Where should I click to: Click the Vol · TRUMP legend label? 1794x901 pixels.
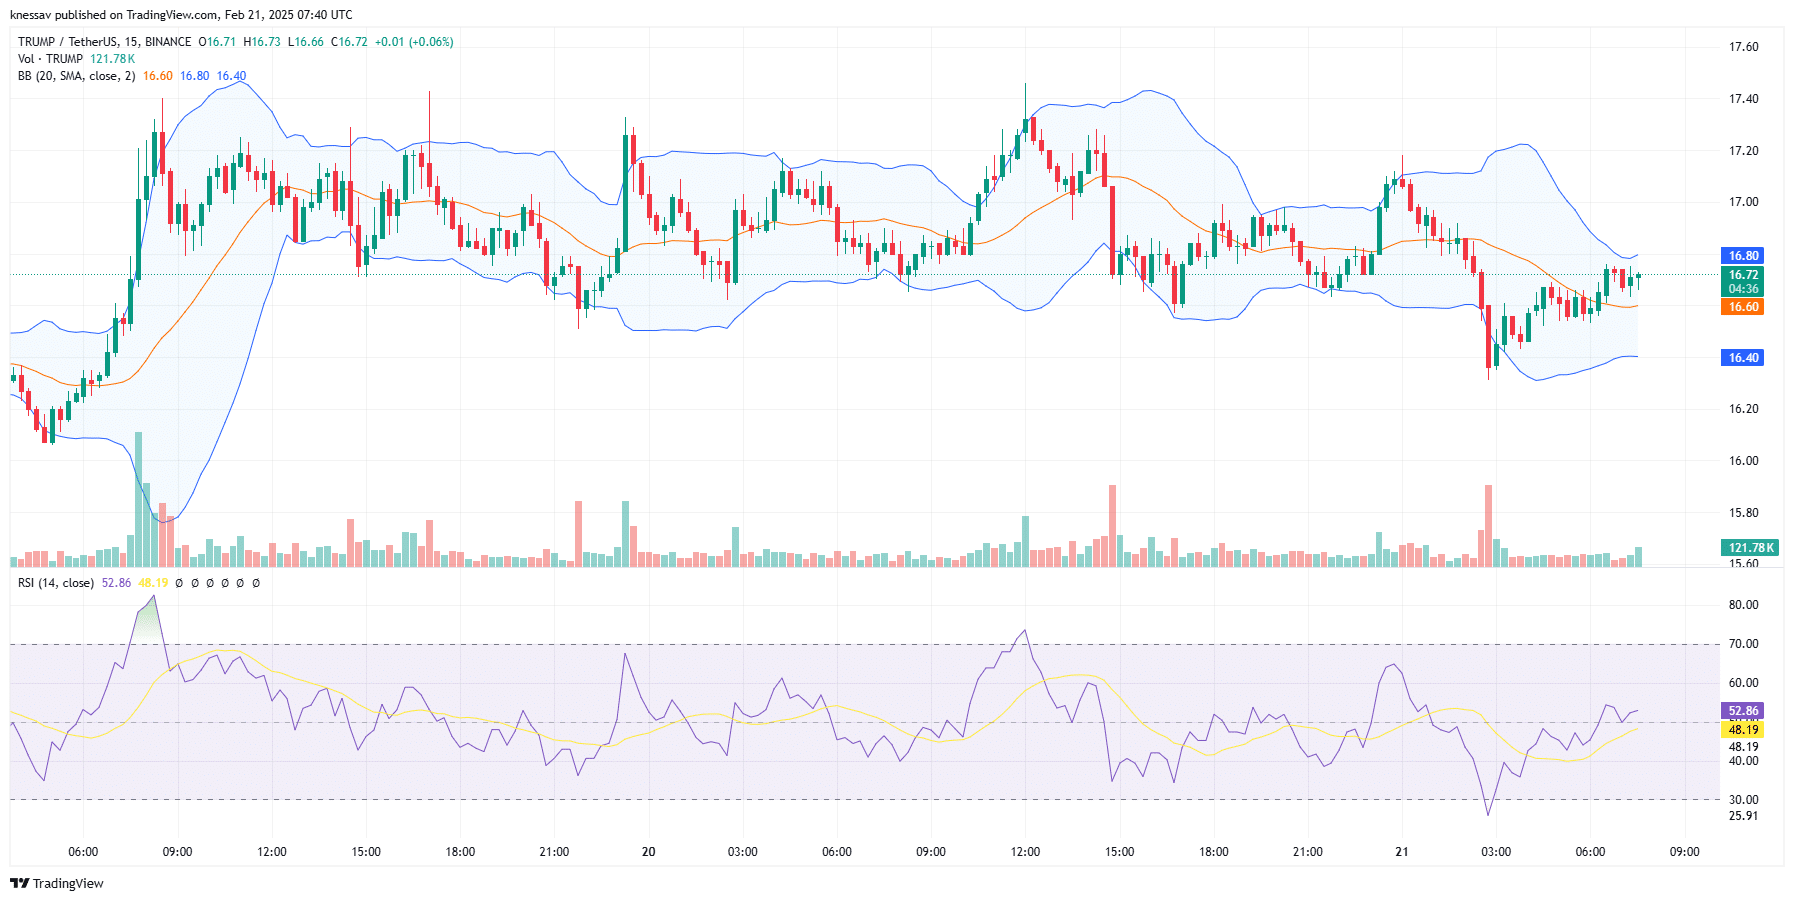[x=50, y=59]
